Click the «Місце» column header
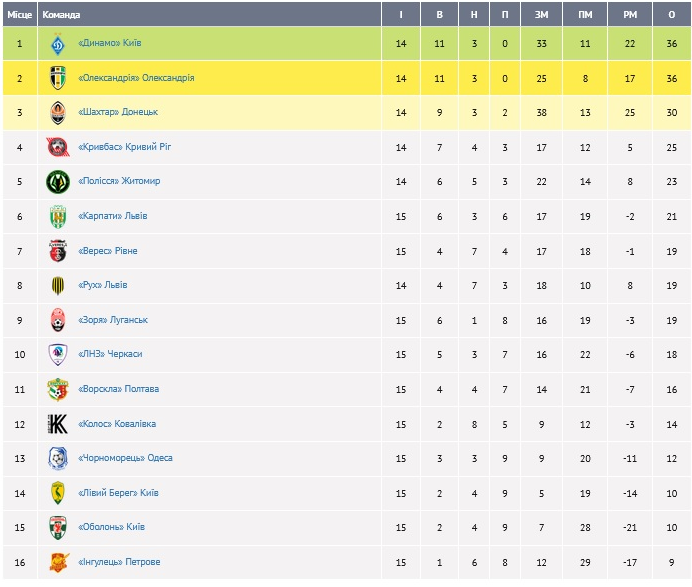Image resolution: width=692 pixels, height=587 pixels. [20, 15]
